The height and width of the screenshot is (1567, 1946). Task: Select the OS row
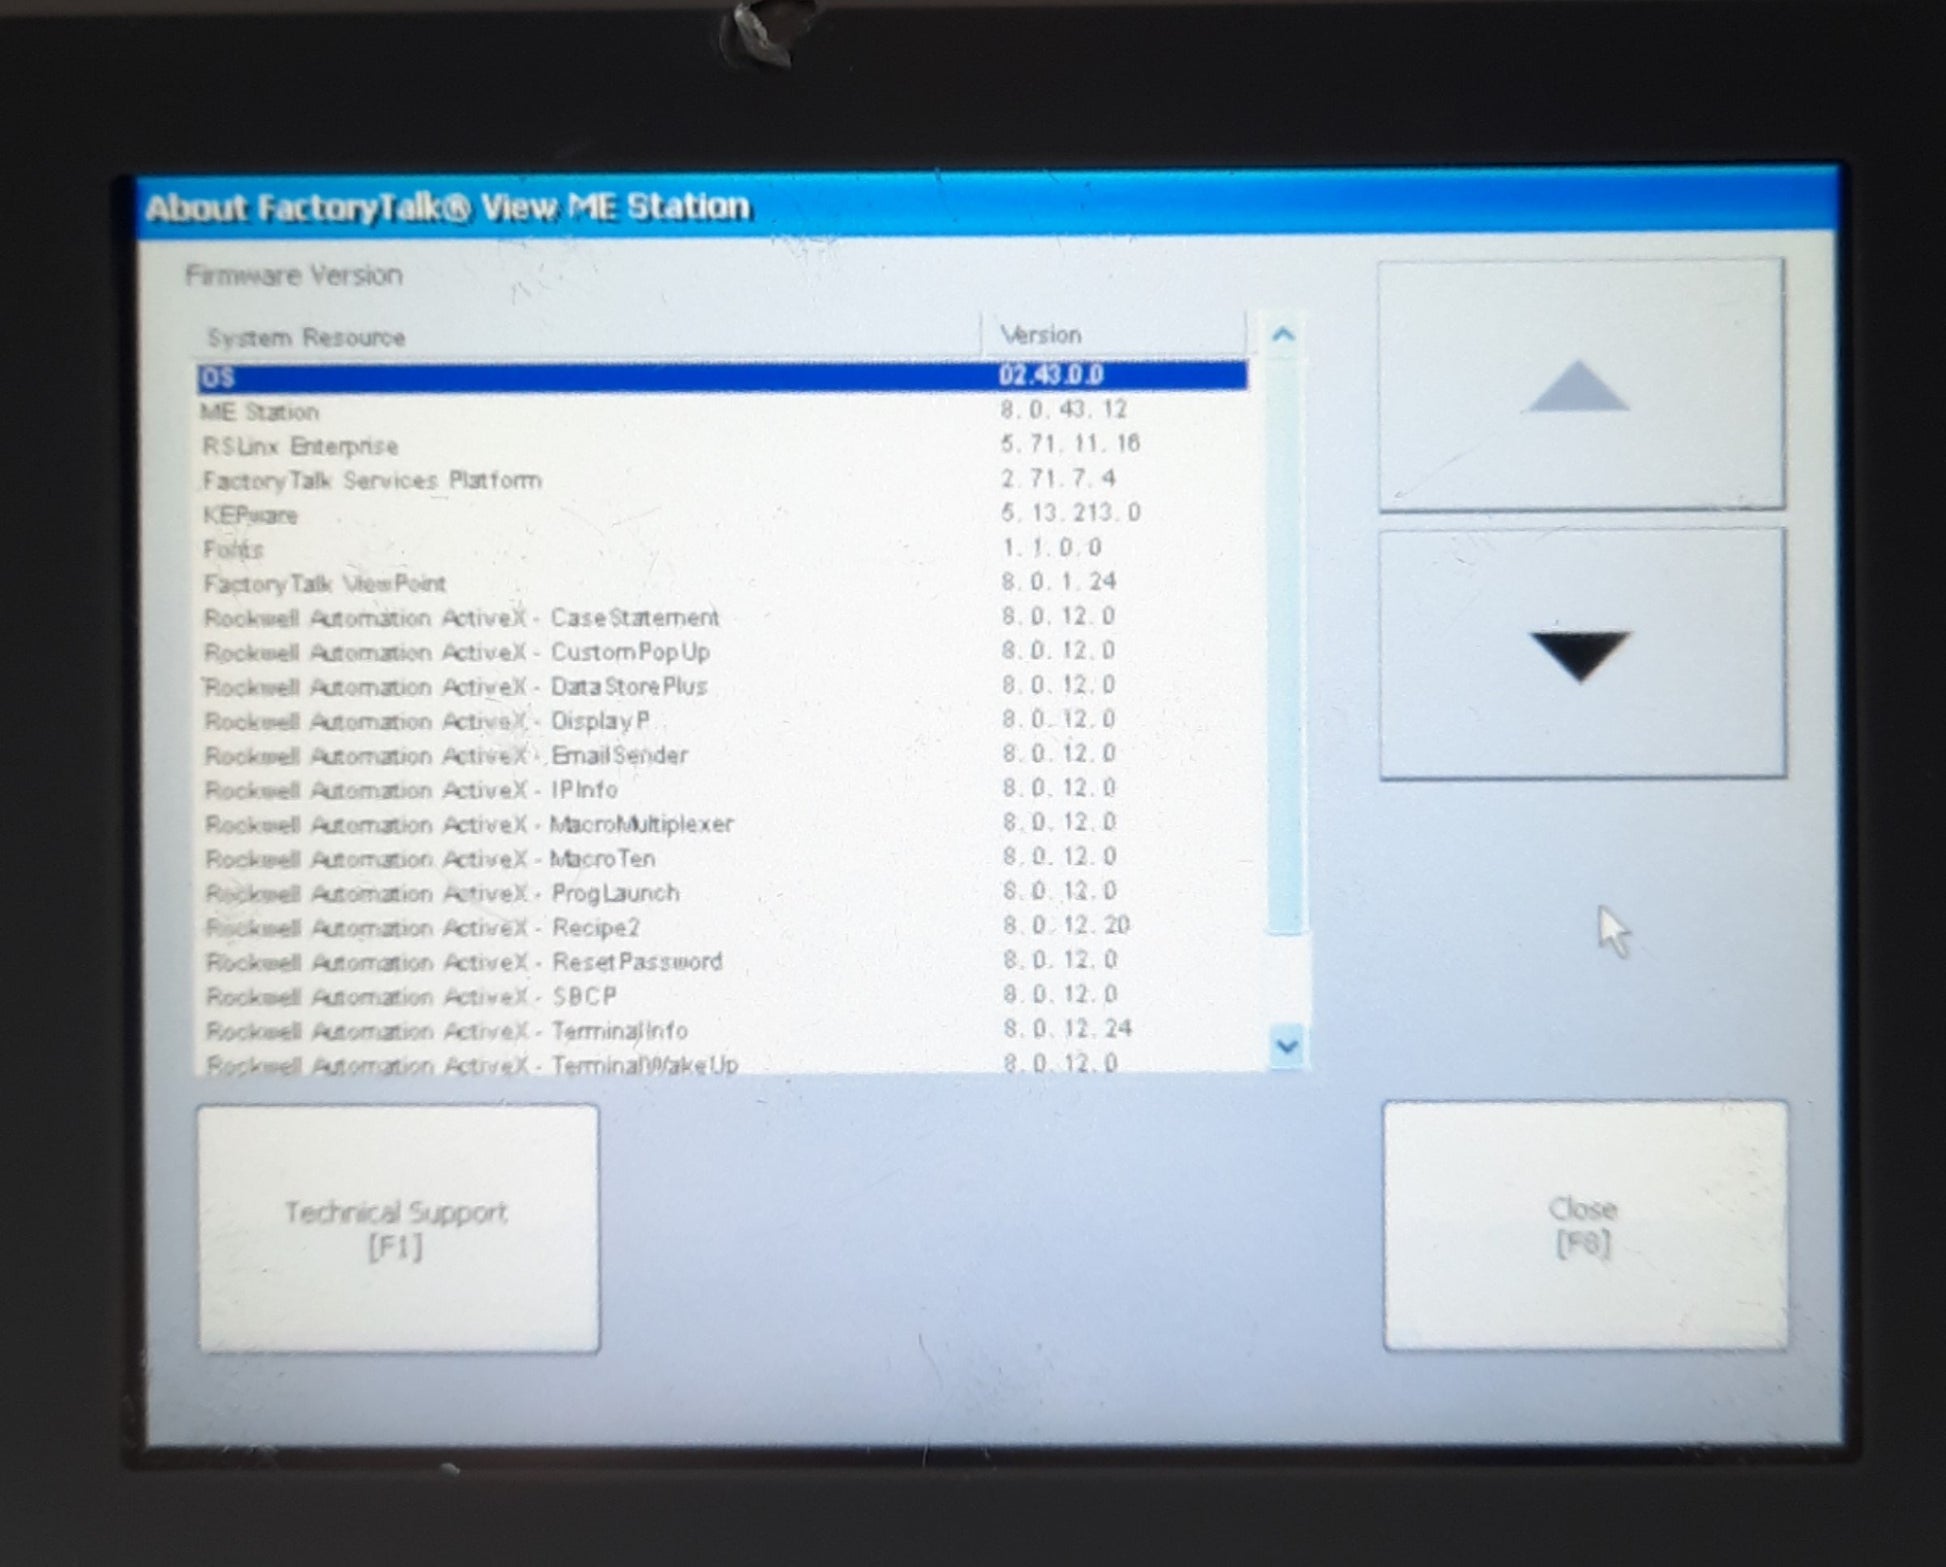[x=722, y=377]
